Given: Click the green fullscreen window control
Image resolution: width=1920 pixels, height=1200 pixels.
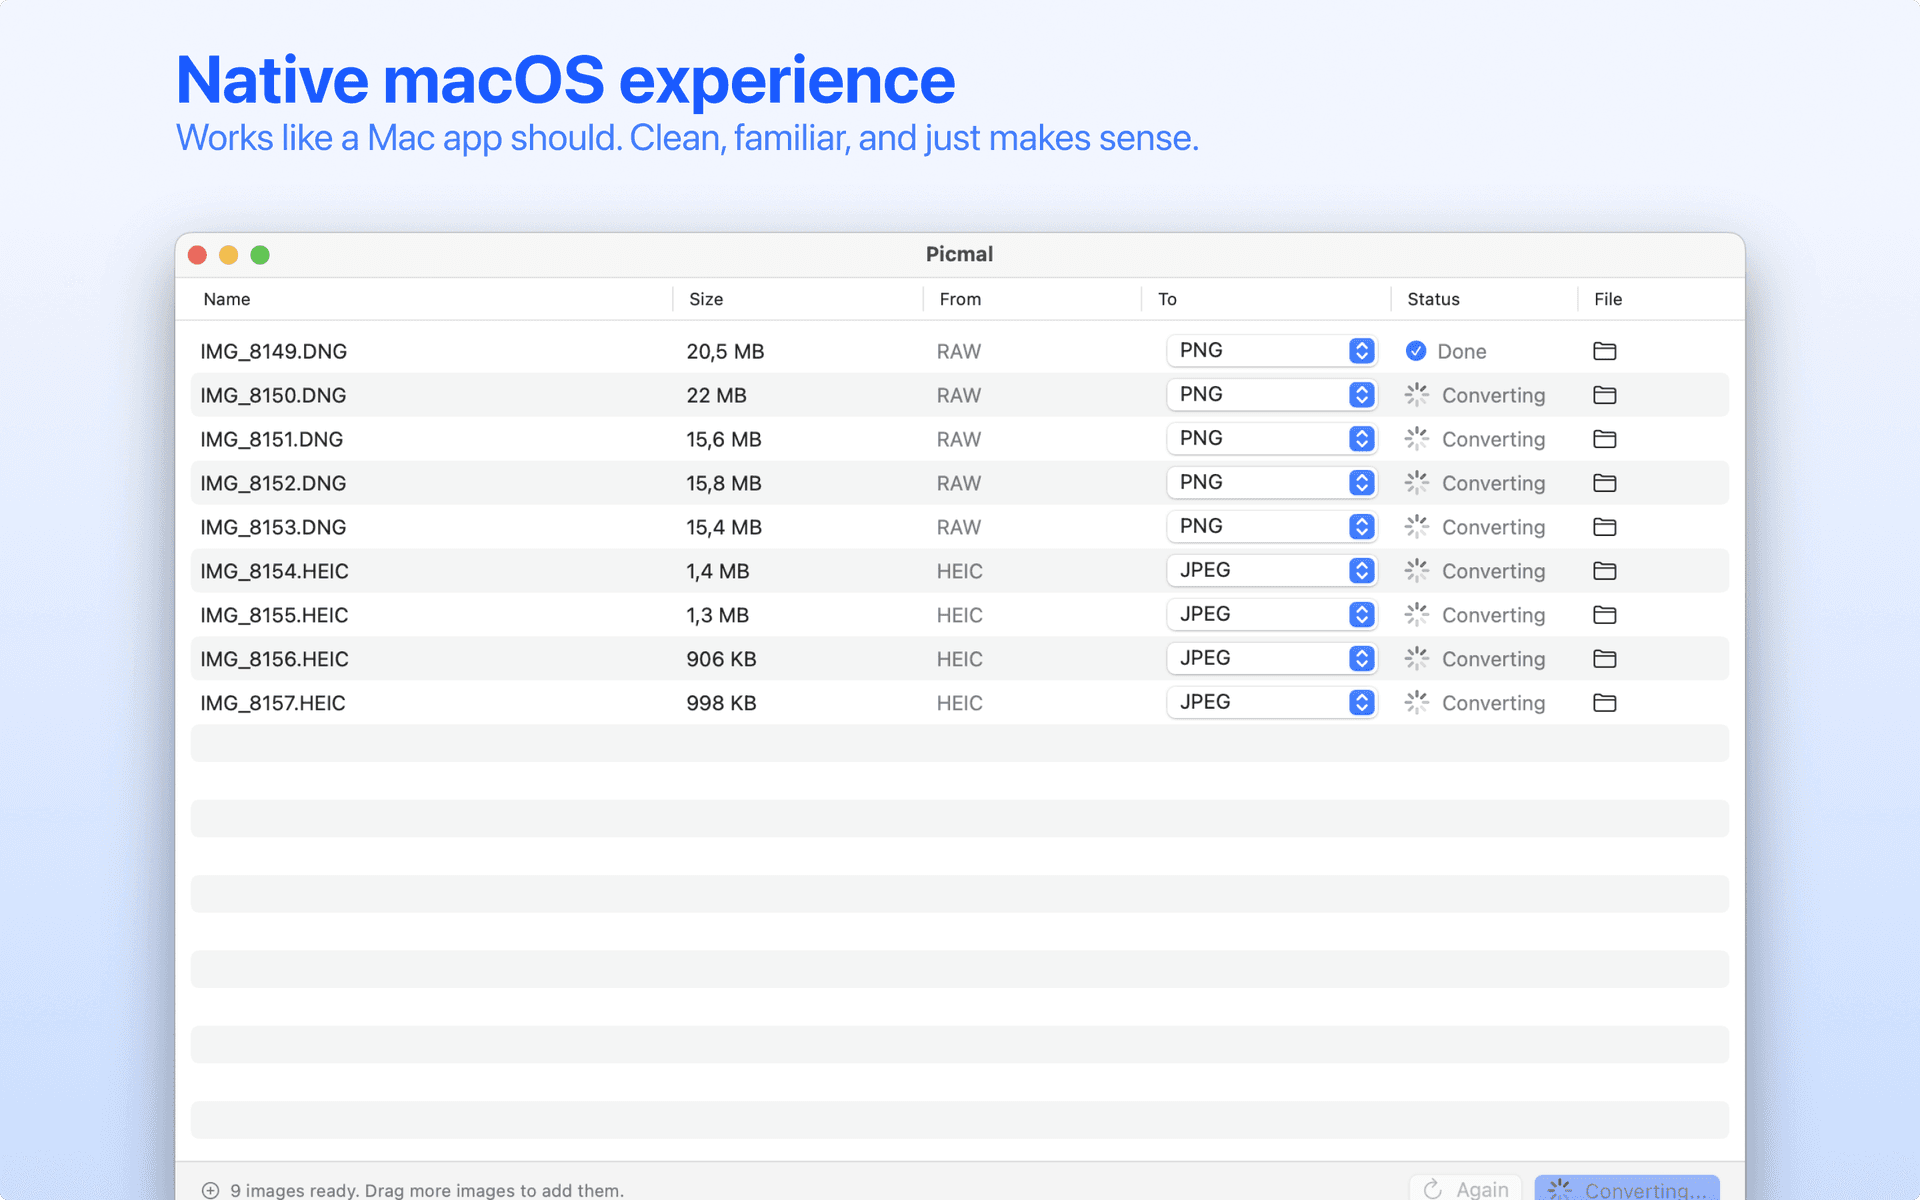Looking at the screenshot, I should [x=260, y=255].
